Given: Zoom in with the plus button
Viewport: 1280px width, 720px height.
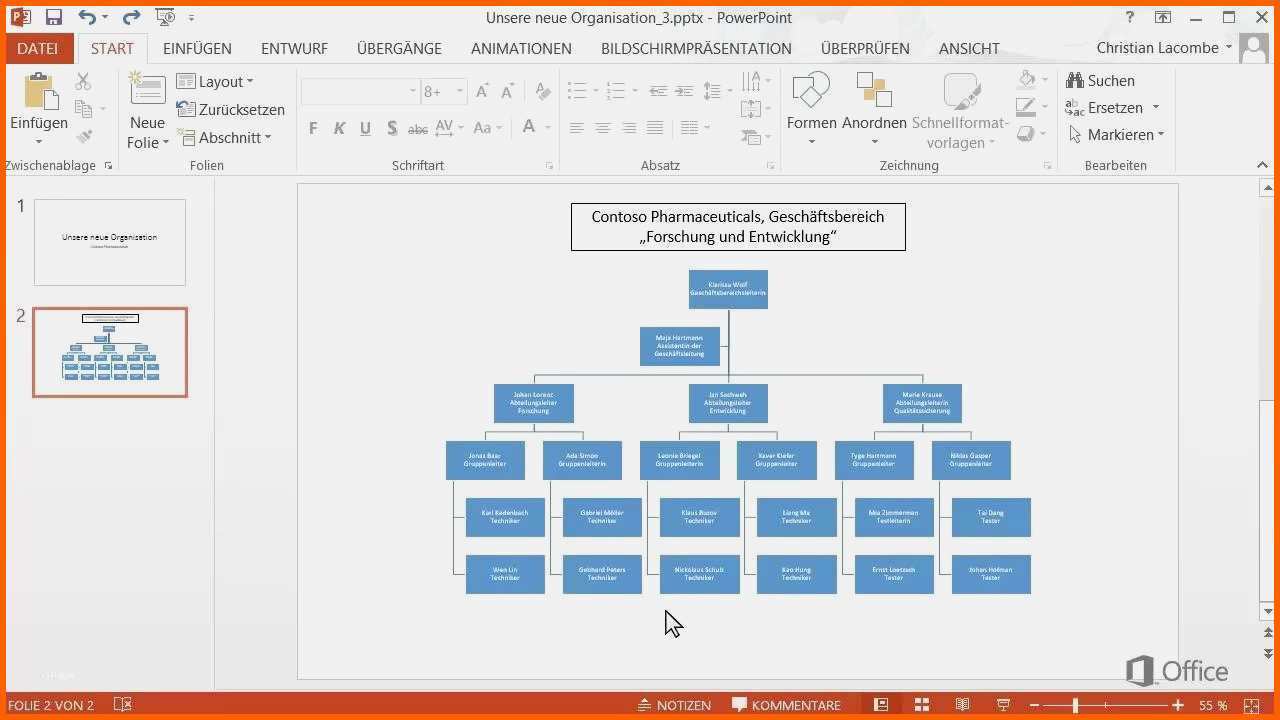Looking at the screenshot, I should click(x=1180, y=705).
